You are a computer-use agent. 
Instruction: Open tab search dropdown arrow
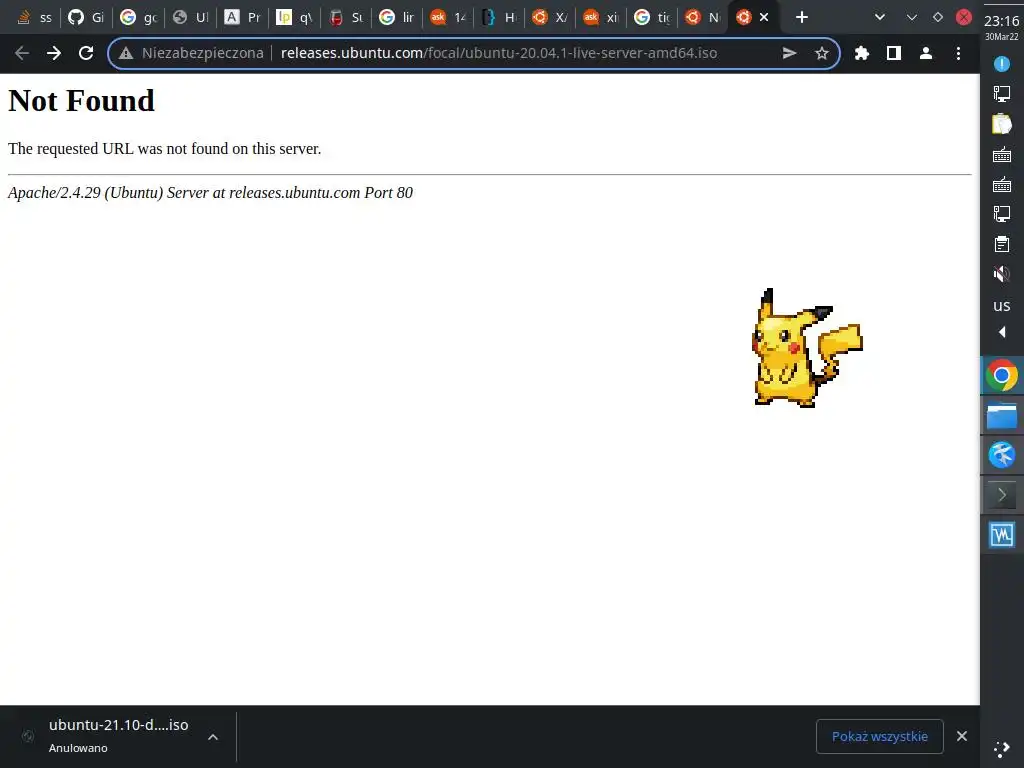[x=880, y=17]
